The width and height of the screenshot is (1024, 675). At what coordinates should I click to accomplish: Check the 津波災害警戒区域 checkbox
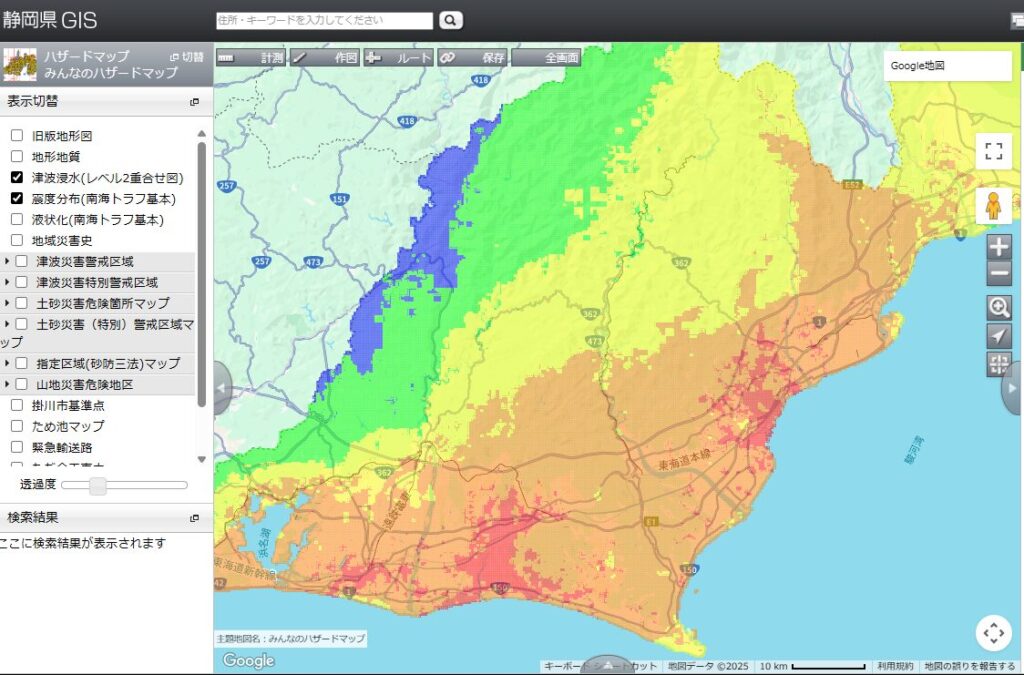tap(22, 261)
